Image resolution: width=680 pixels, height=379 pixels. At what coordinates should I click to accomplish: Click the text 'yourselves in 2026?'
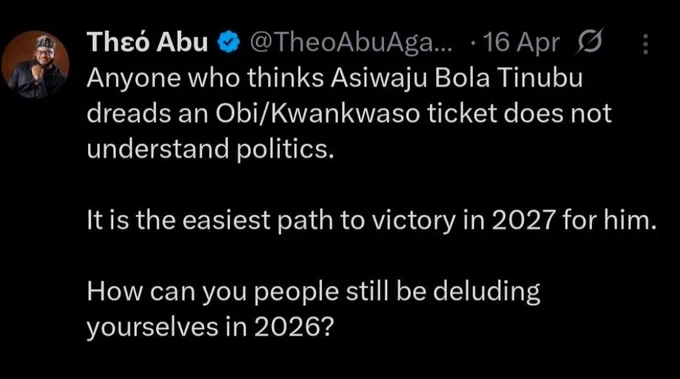210,327
